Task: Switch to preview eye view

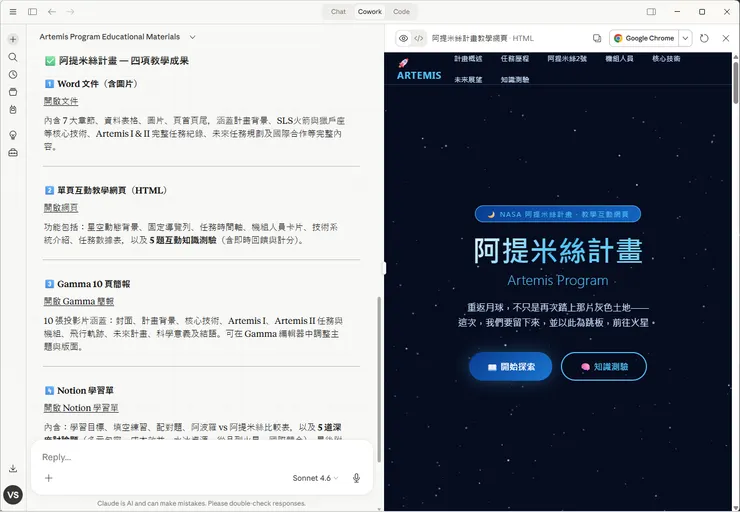Action: coord(404,38)
